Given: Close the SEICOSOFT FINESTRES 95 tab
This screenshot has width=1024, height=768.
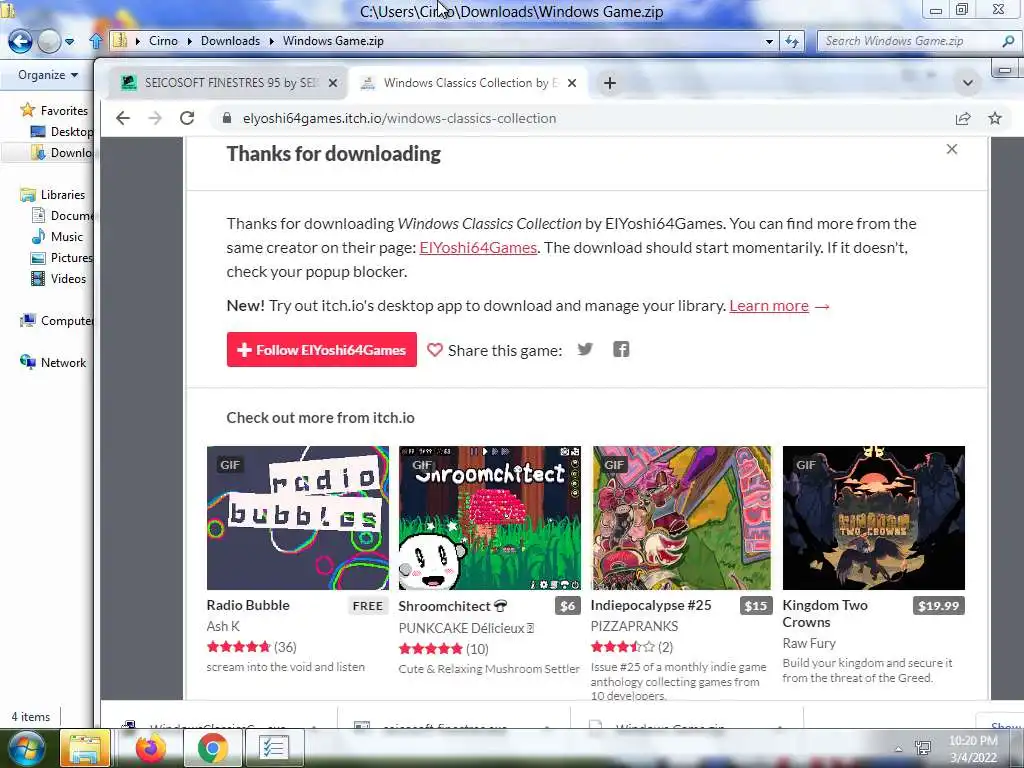Looking at the screenshot, I should click(333, 83).
